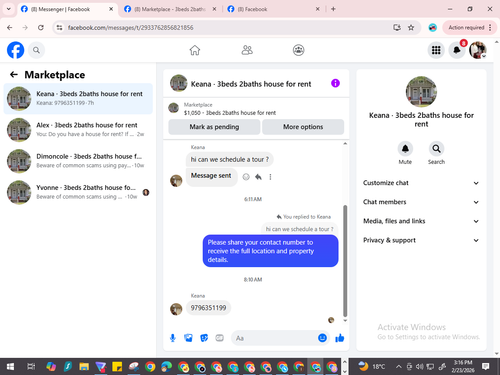Click the More options button
This screenshot has width=500, height=375.
pyautogui.click(x=303, y=127)
